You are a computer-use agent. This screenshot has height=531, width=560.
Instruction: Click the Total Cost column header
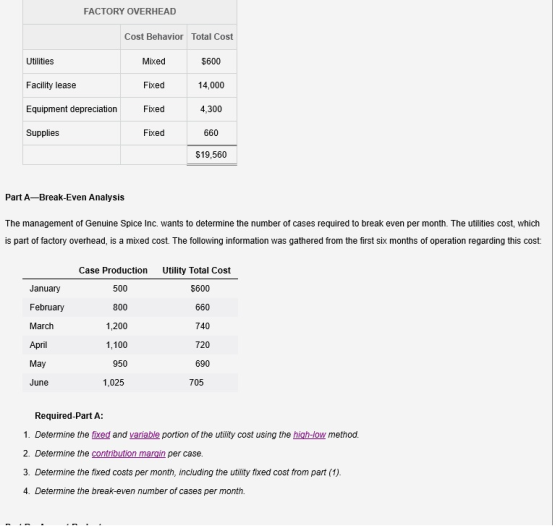click(x=212, y=37)
